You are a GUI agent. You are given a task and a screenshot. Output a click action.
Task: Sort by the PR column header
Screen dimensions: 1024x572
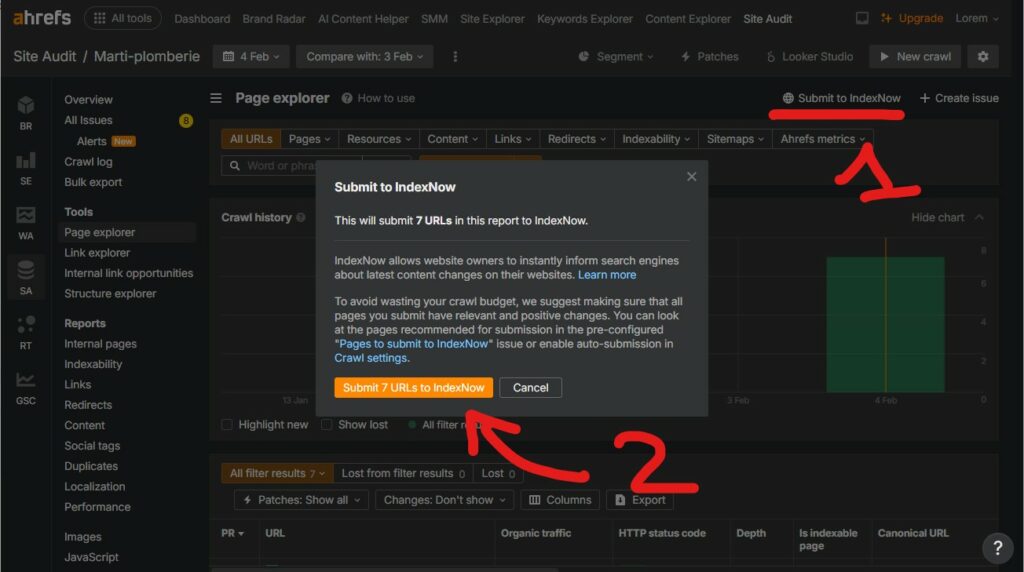tap(232, 533)
